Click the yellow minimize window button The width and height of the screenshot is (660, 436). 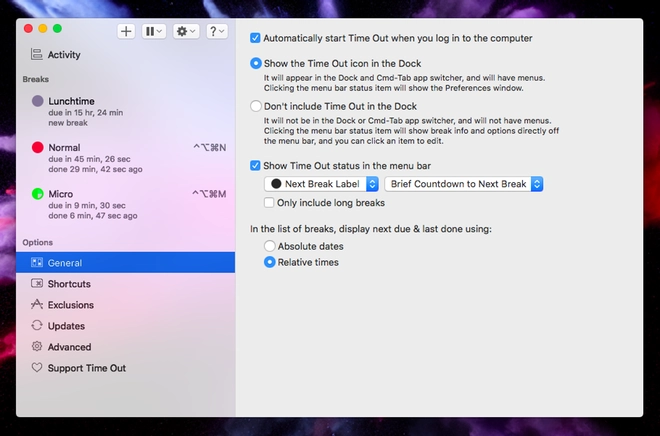[x=43, y=28]
